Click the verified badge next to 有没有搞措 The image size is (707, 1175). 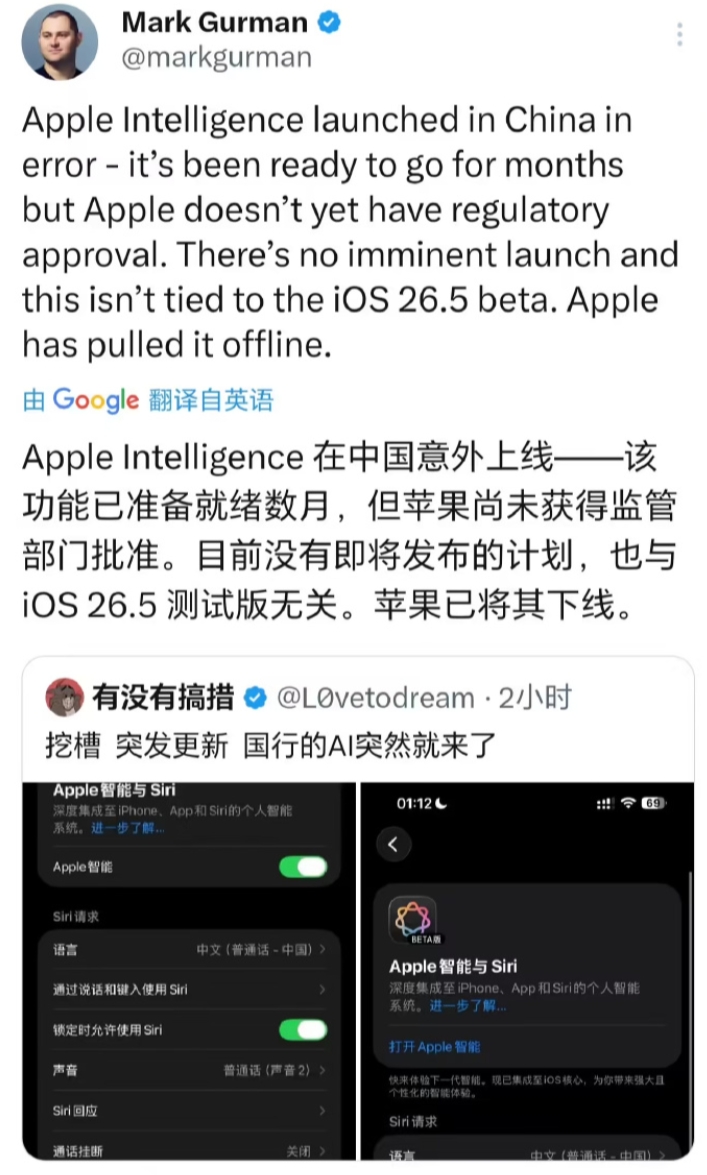click(256, 698)
